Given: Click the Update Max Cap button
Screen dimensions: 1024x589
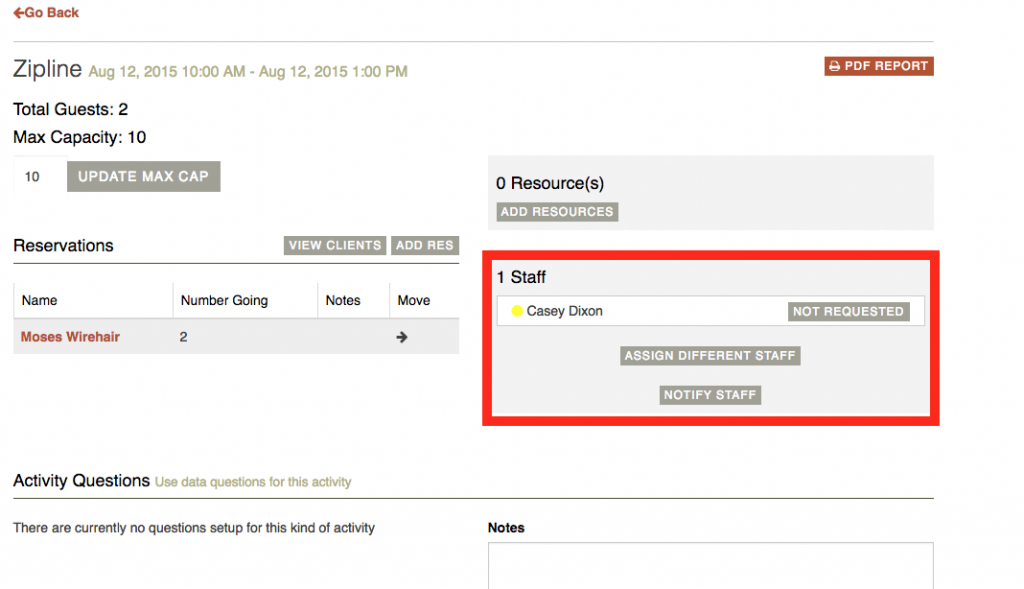Looking at the screenshot, I should 143,176.
